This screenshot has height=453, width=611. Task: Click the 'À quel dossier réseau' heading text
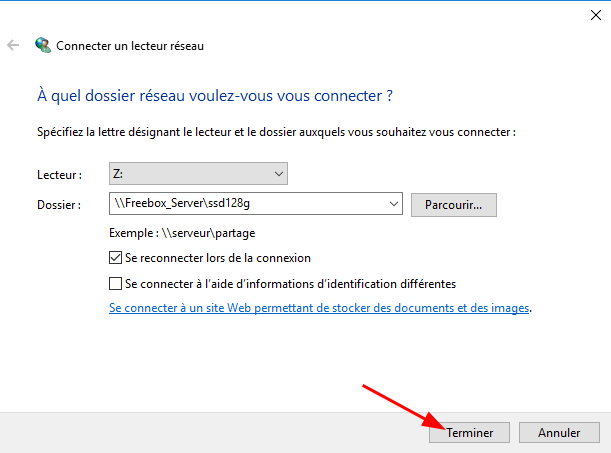(x=214, y=97)
